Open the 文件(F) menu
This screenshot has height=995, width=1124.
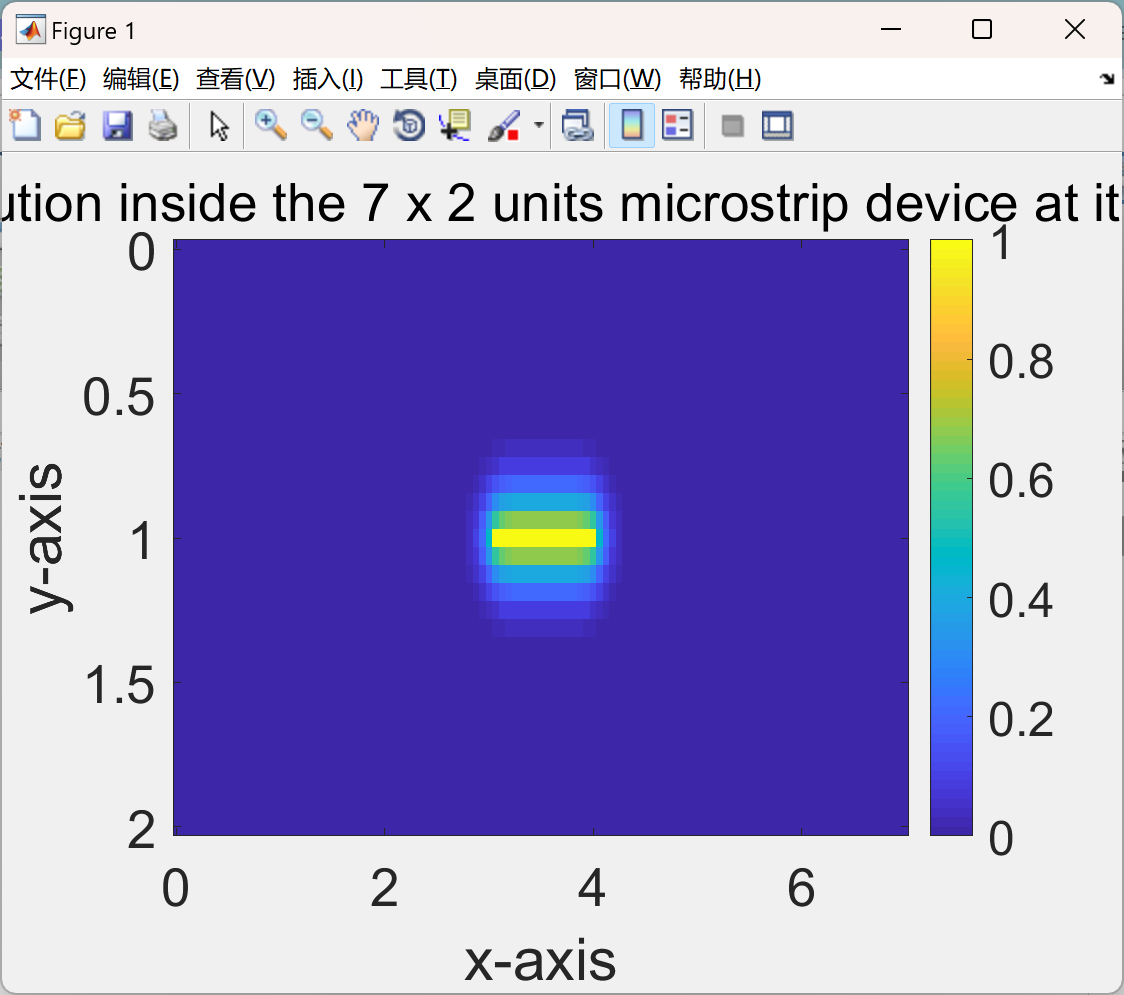pos(48,79)
